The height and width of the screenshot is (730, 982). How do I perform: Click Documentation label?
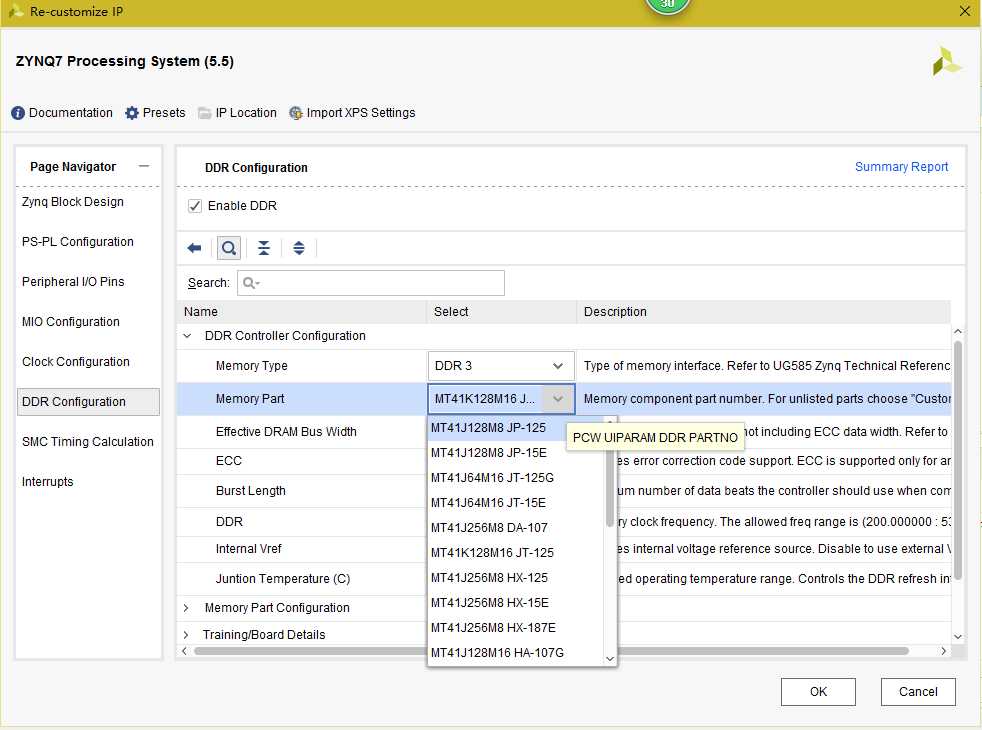click(x=71, y=113)
